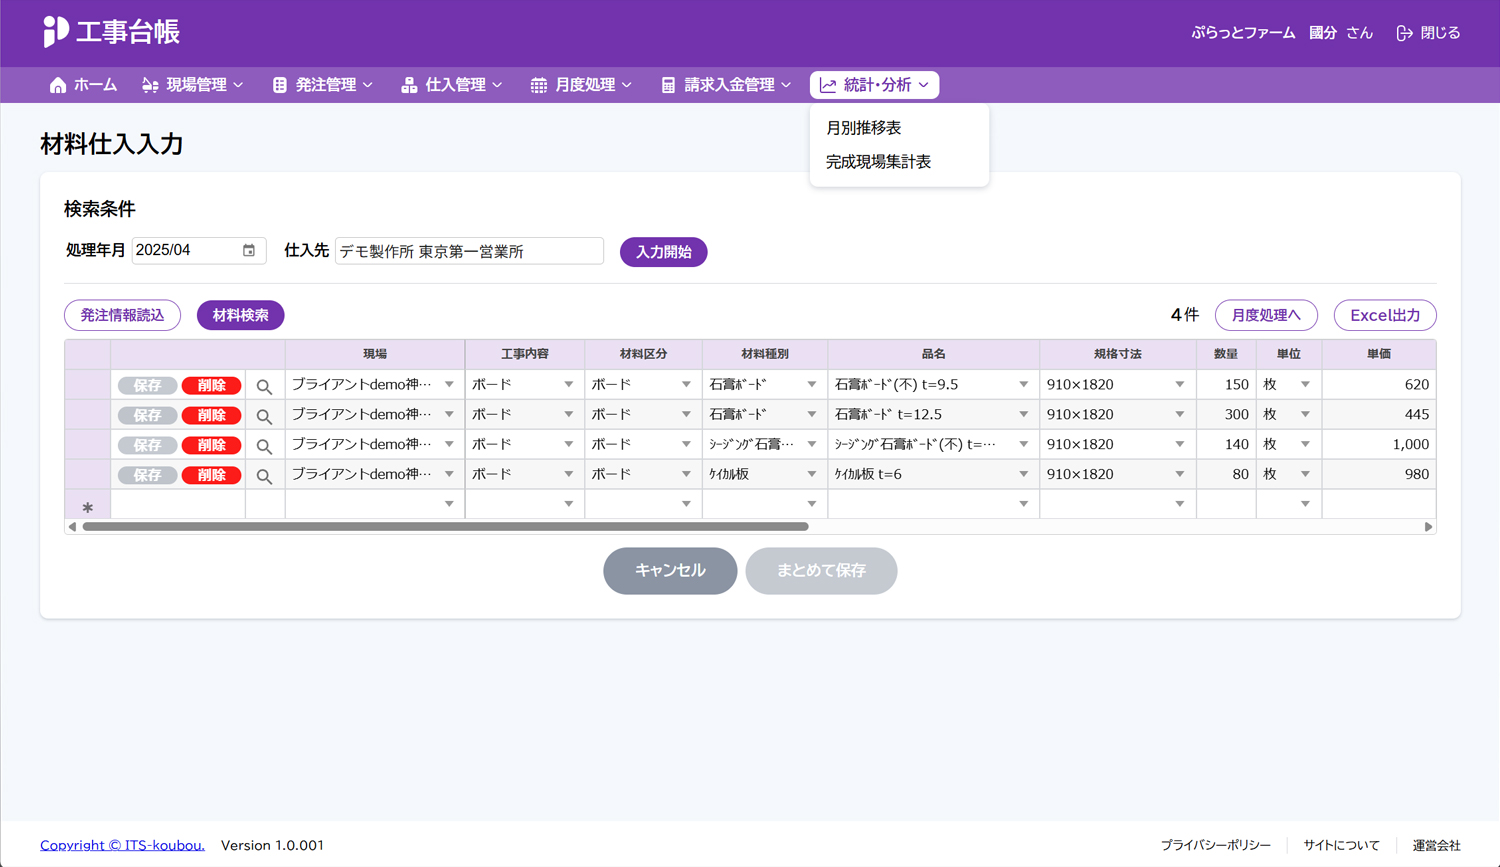Click the キャンセル button
The height and width of the screenshot is (867, 1500).
click(x=670, y=570)
